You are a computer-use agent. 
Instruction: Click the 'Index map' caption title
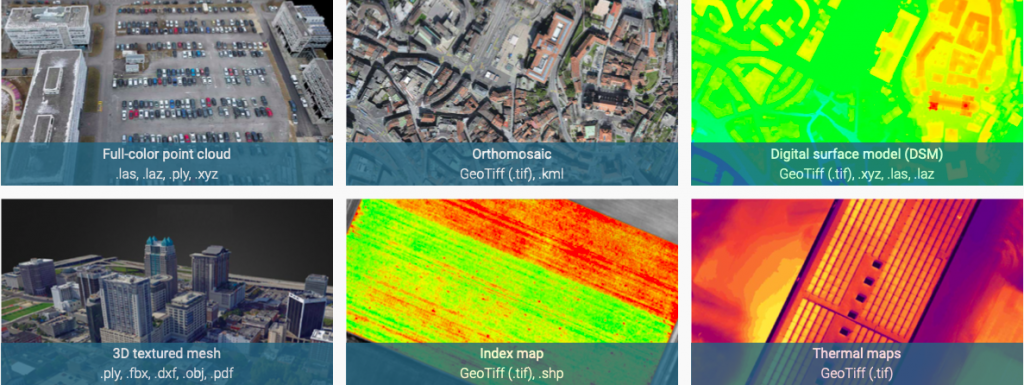tap(511, 354)
